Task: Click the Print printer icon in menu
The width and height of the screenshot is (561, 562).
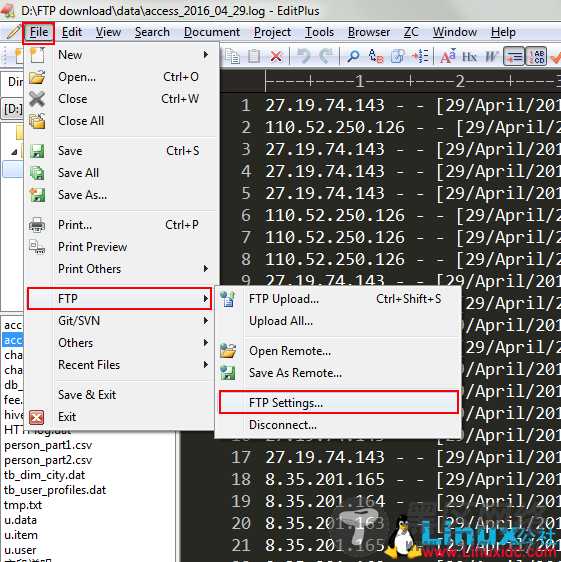Action: point(37,225)
